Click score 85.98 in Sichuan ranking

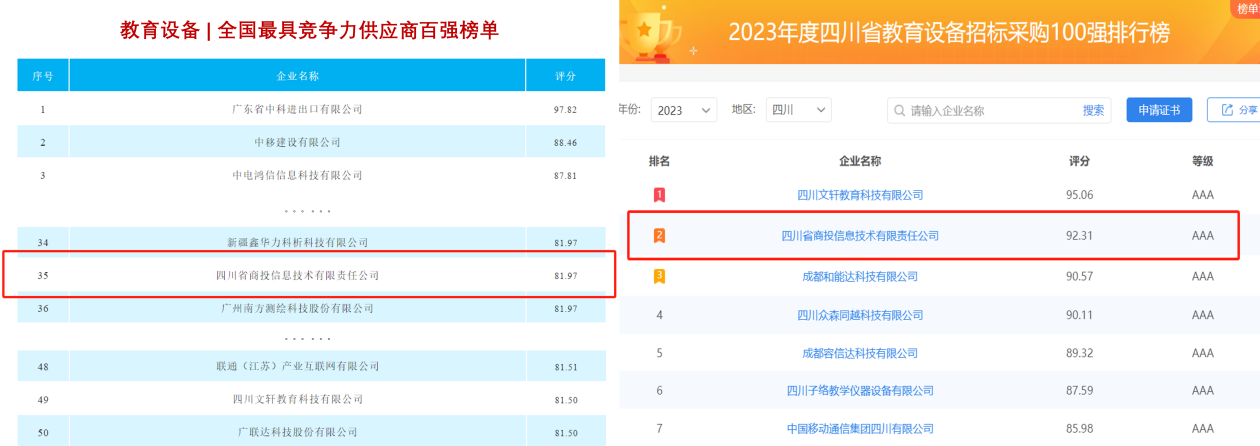(x=1079, y=429)
